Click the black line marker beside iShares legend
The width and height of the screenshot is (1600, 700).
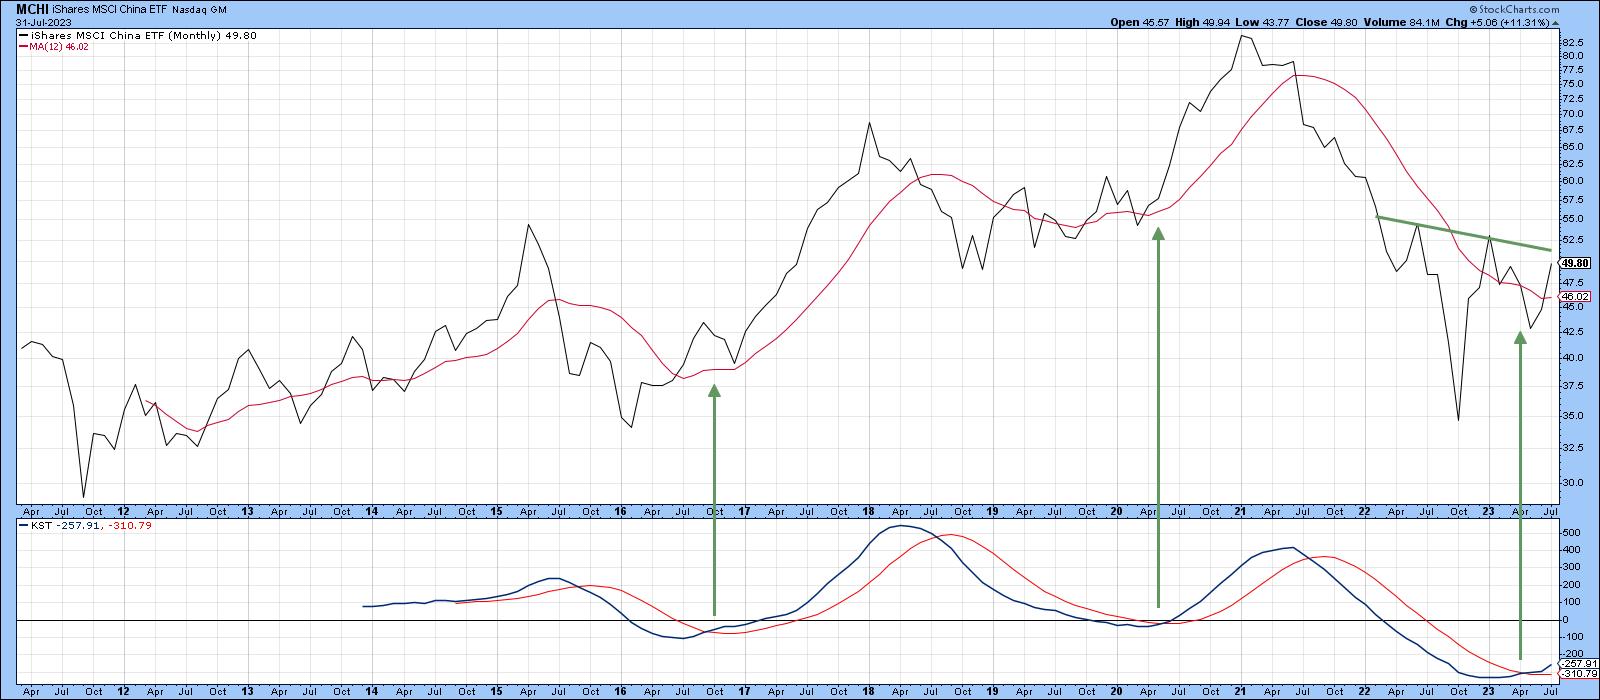click(x=22, y=34)
